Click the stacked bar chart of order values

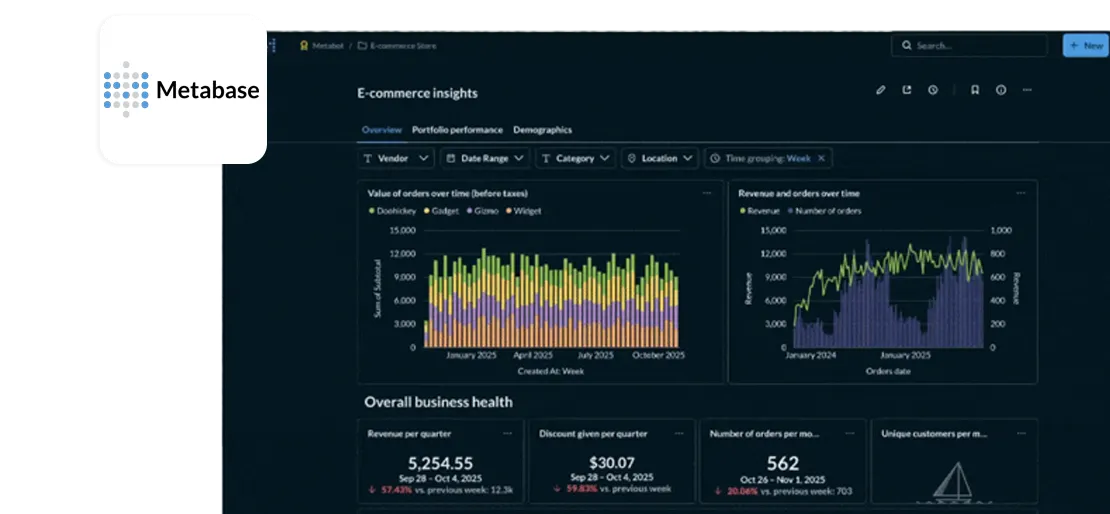(x=552, y=299)
